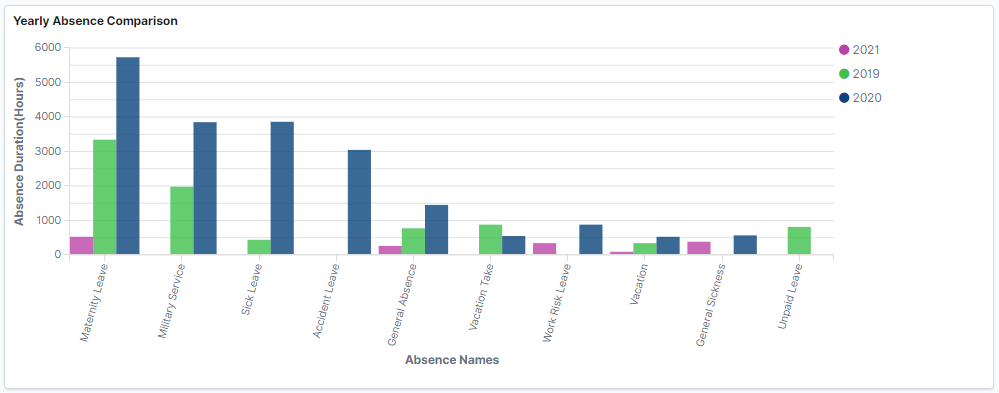999x393 pixels.
Task: Select the 2021 Vacation bar
Action: (x=622, y=253)
